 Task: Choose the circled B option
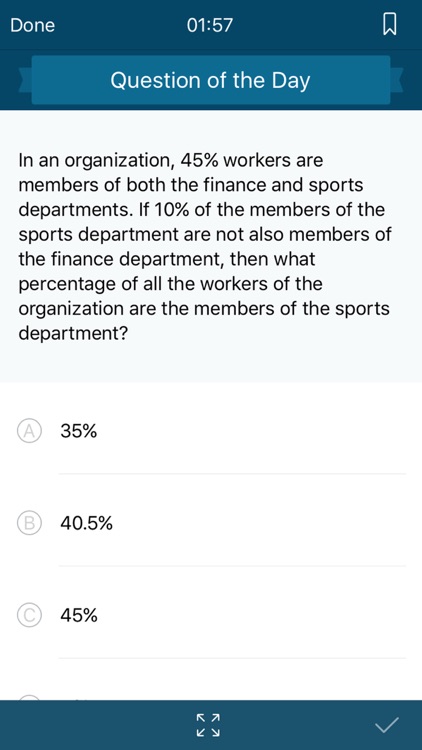coord(29,524)
